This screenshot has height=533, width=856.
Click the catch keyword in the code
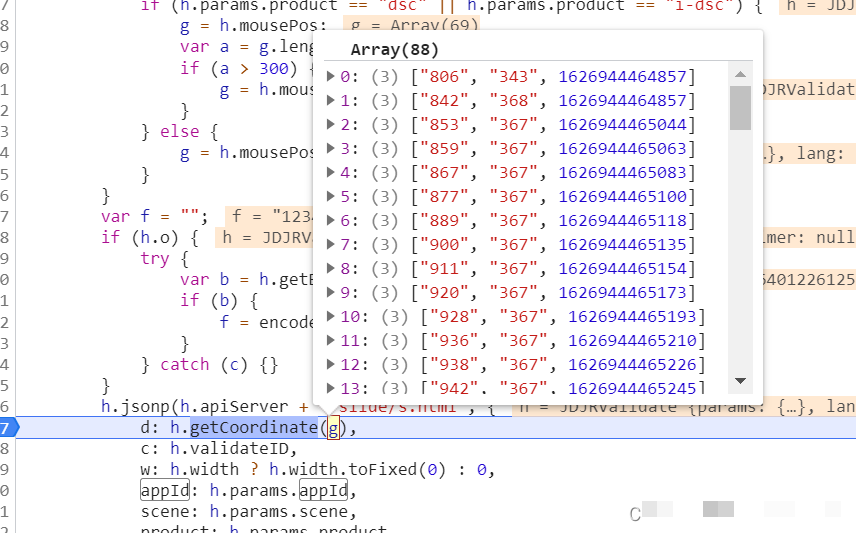pos(184,364)
